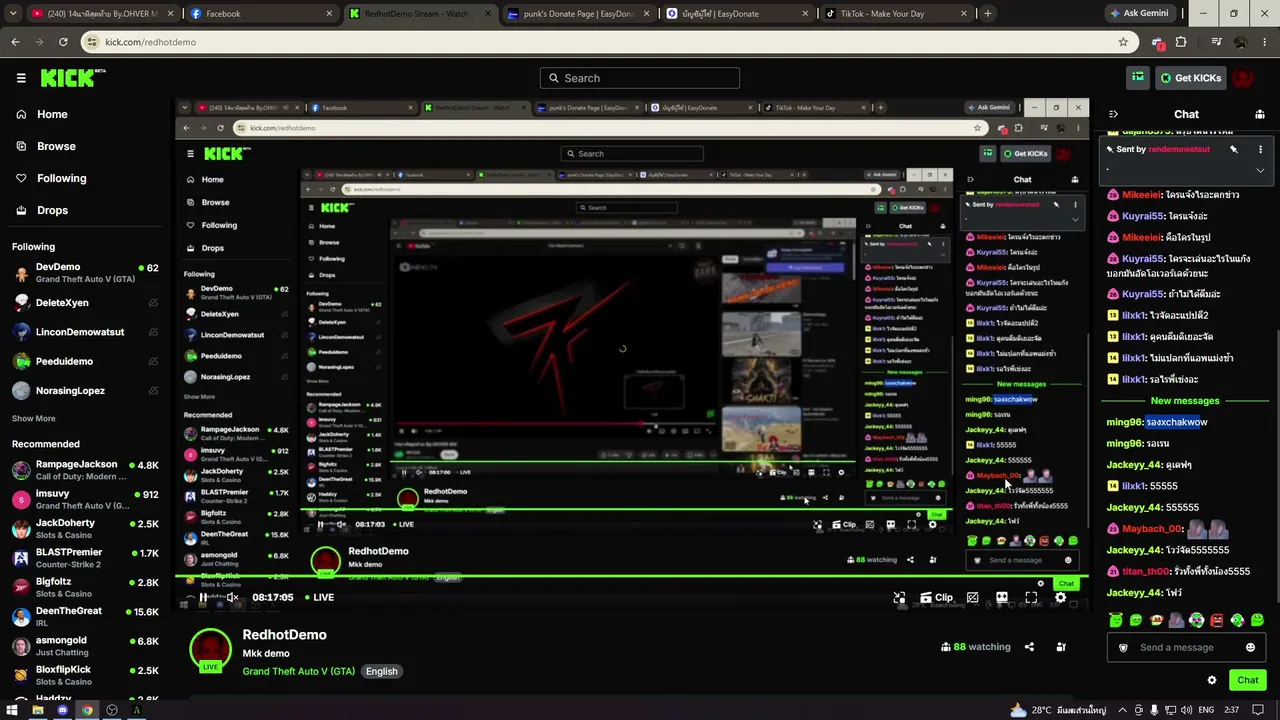Send message with the green Chat button
1280x720 pixels.
(1247, 680)
